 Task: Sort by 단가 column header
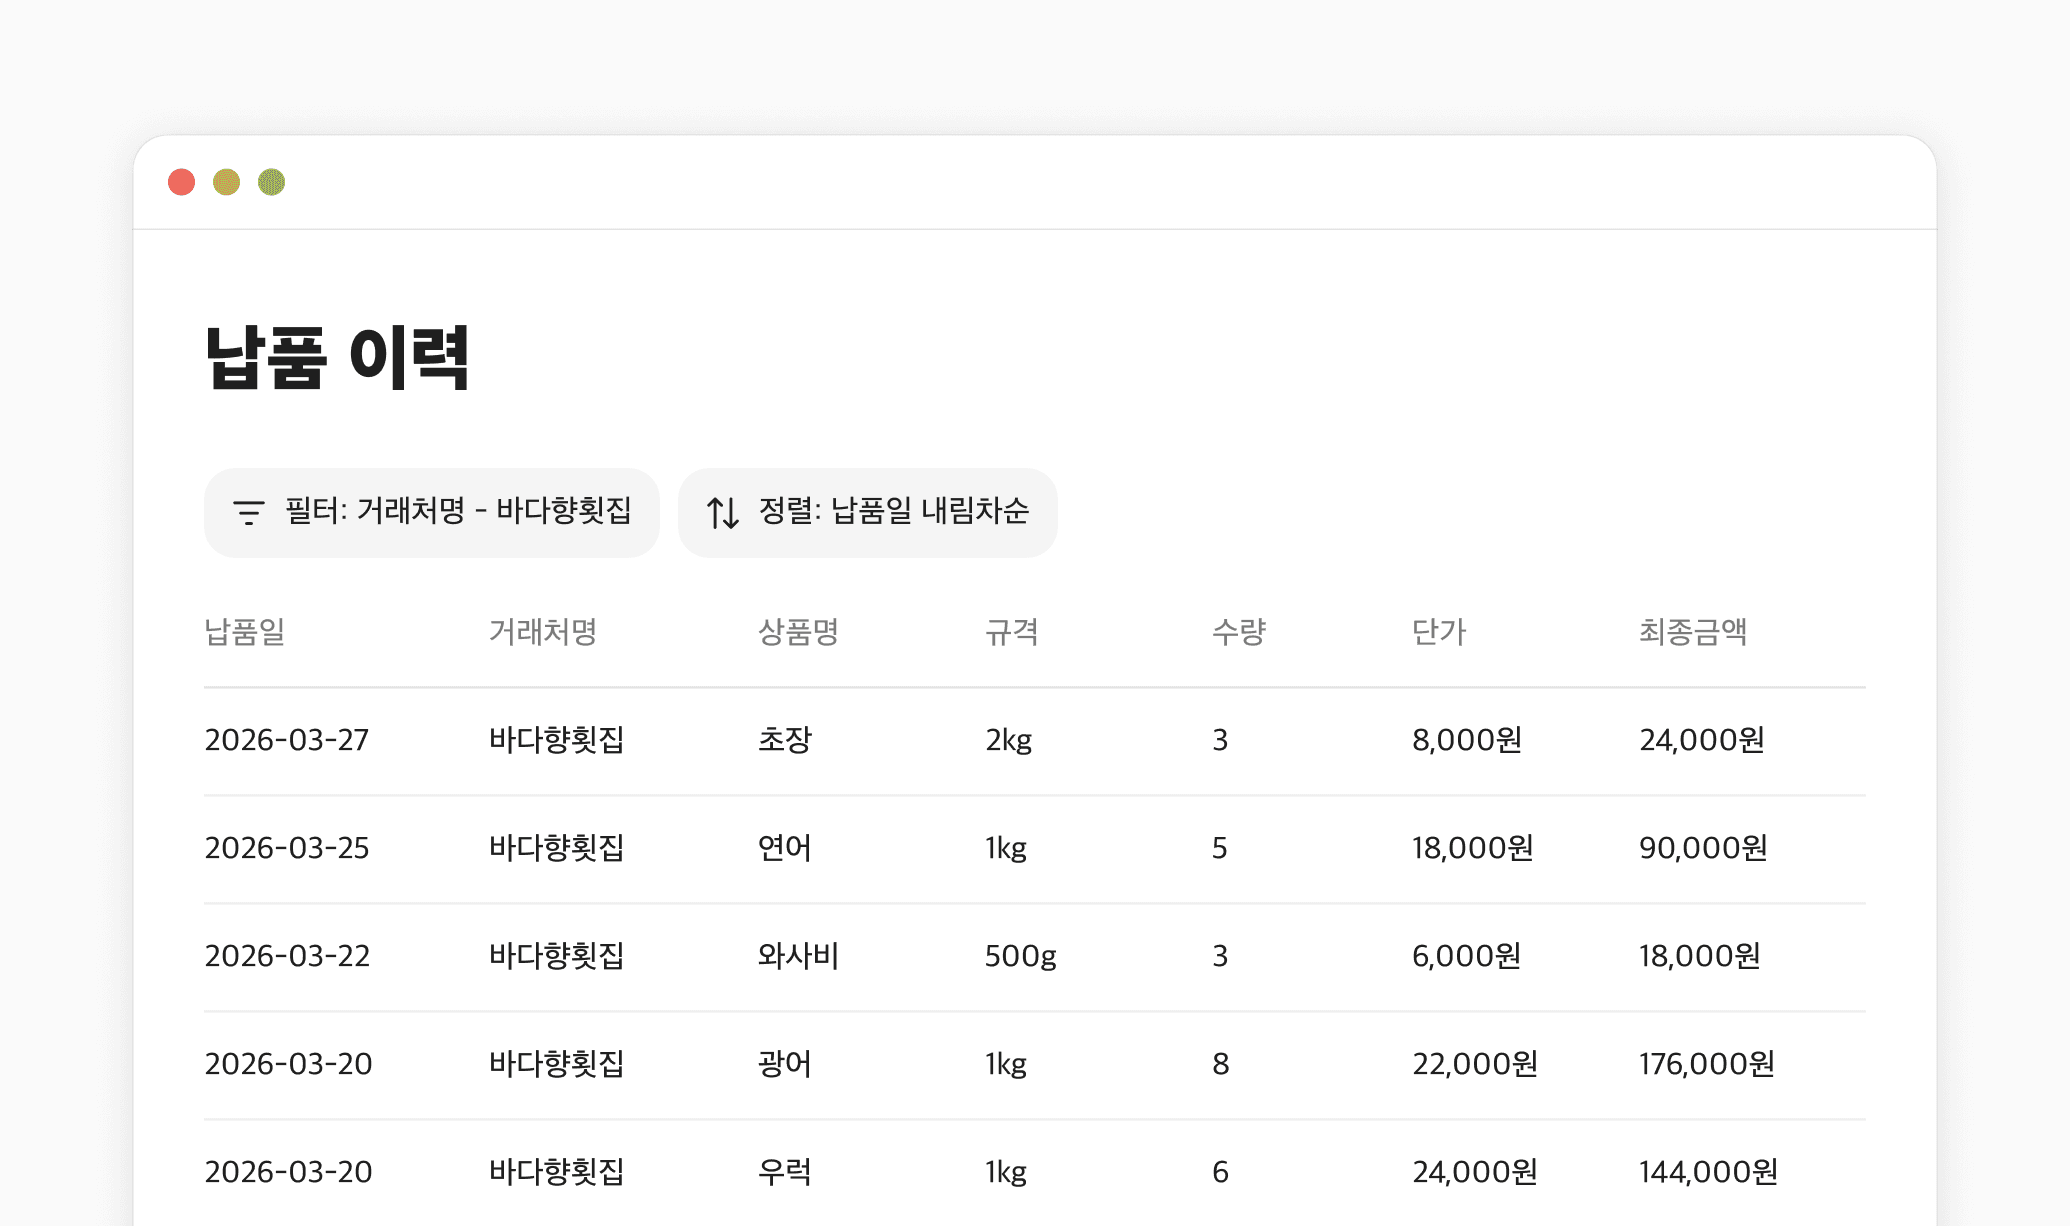pos(1438,632)
